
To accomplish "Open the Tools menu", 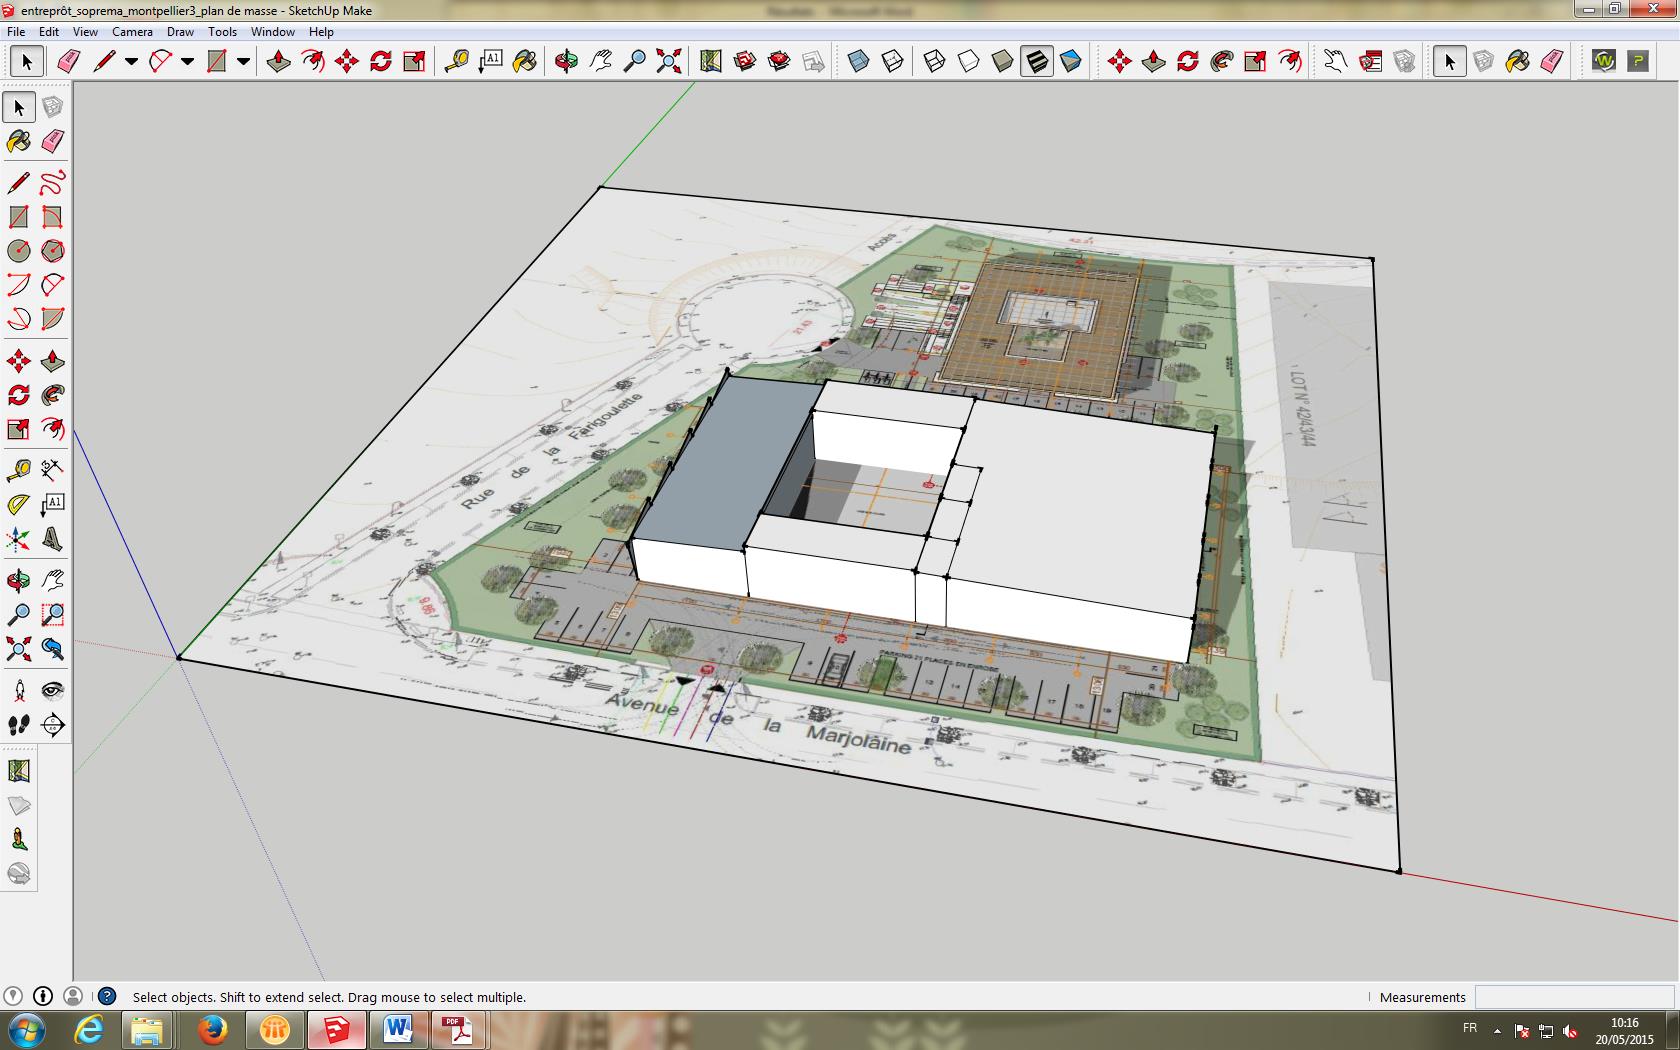I will click(x=222, y=32).
